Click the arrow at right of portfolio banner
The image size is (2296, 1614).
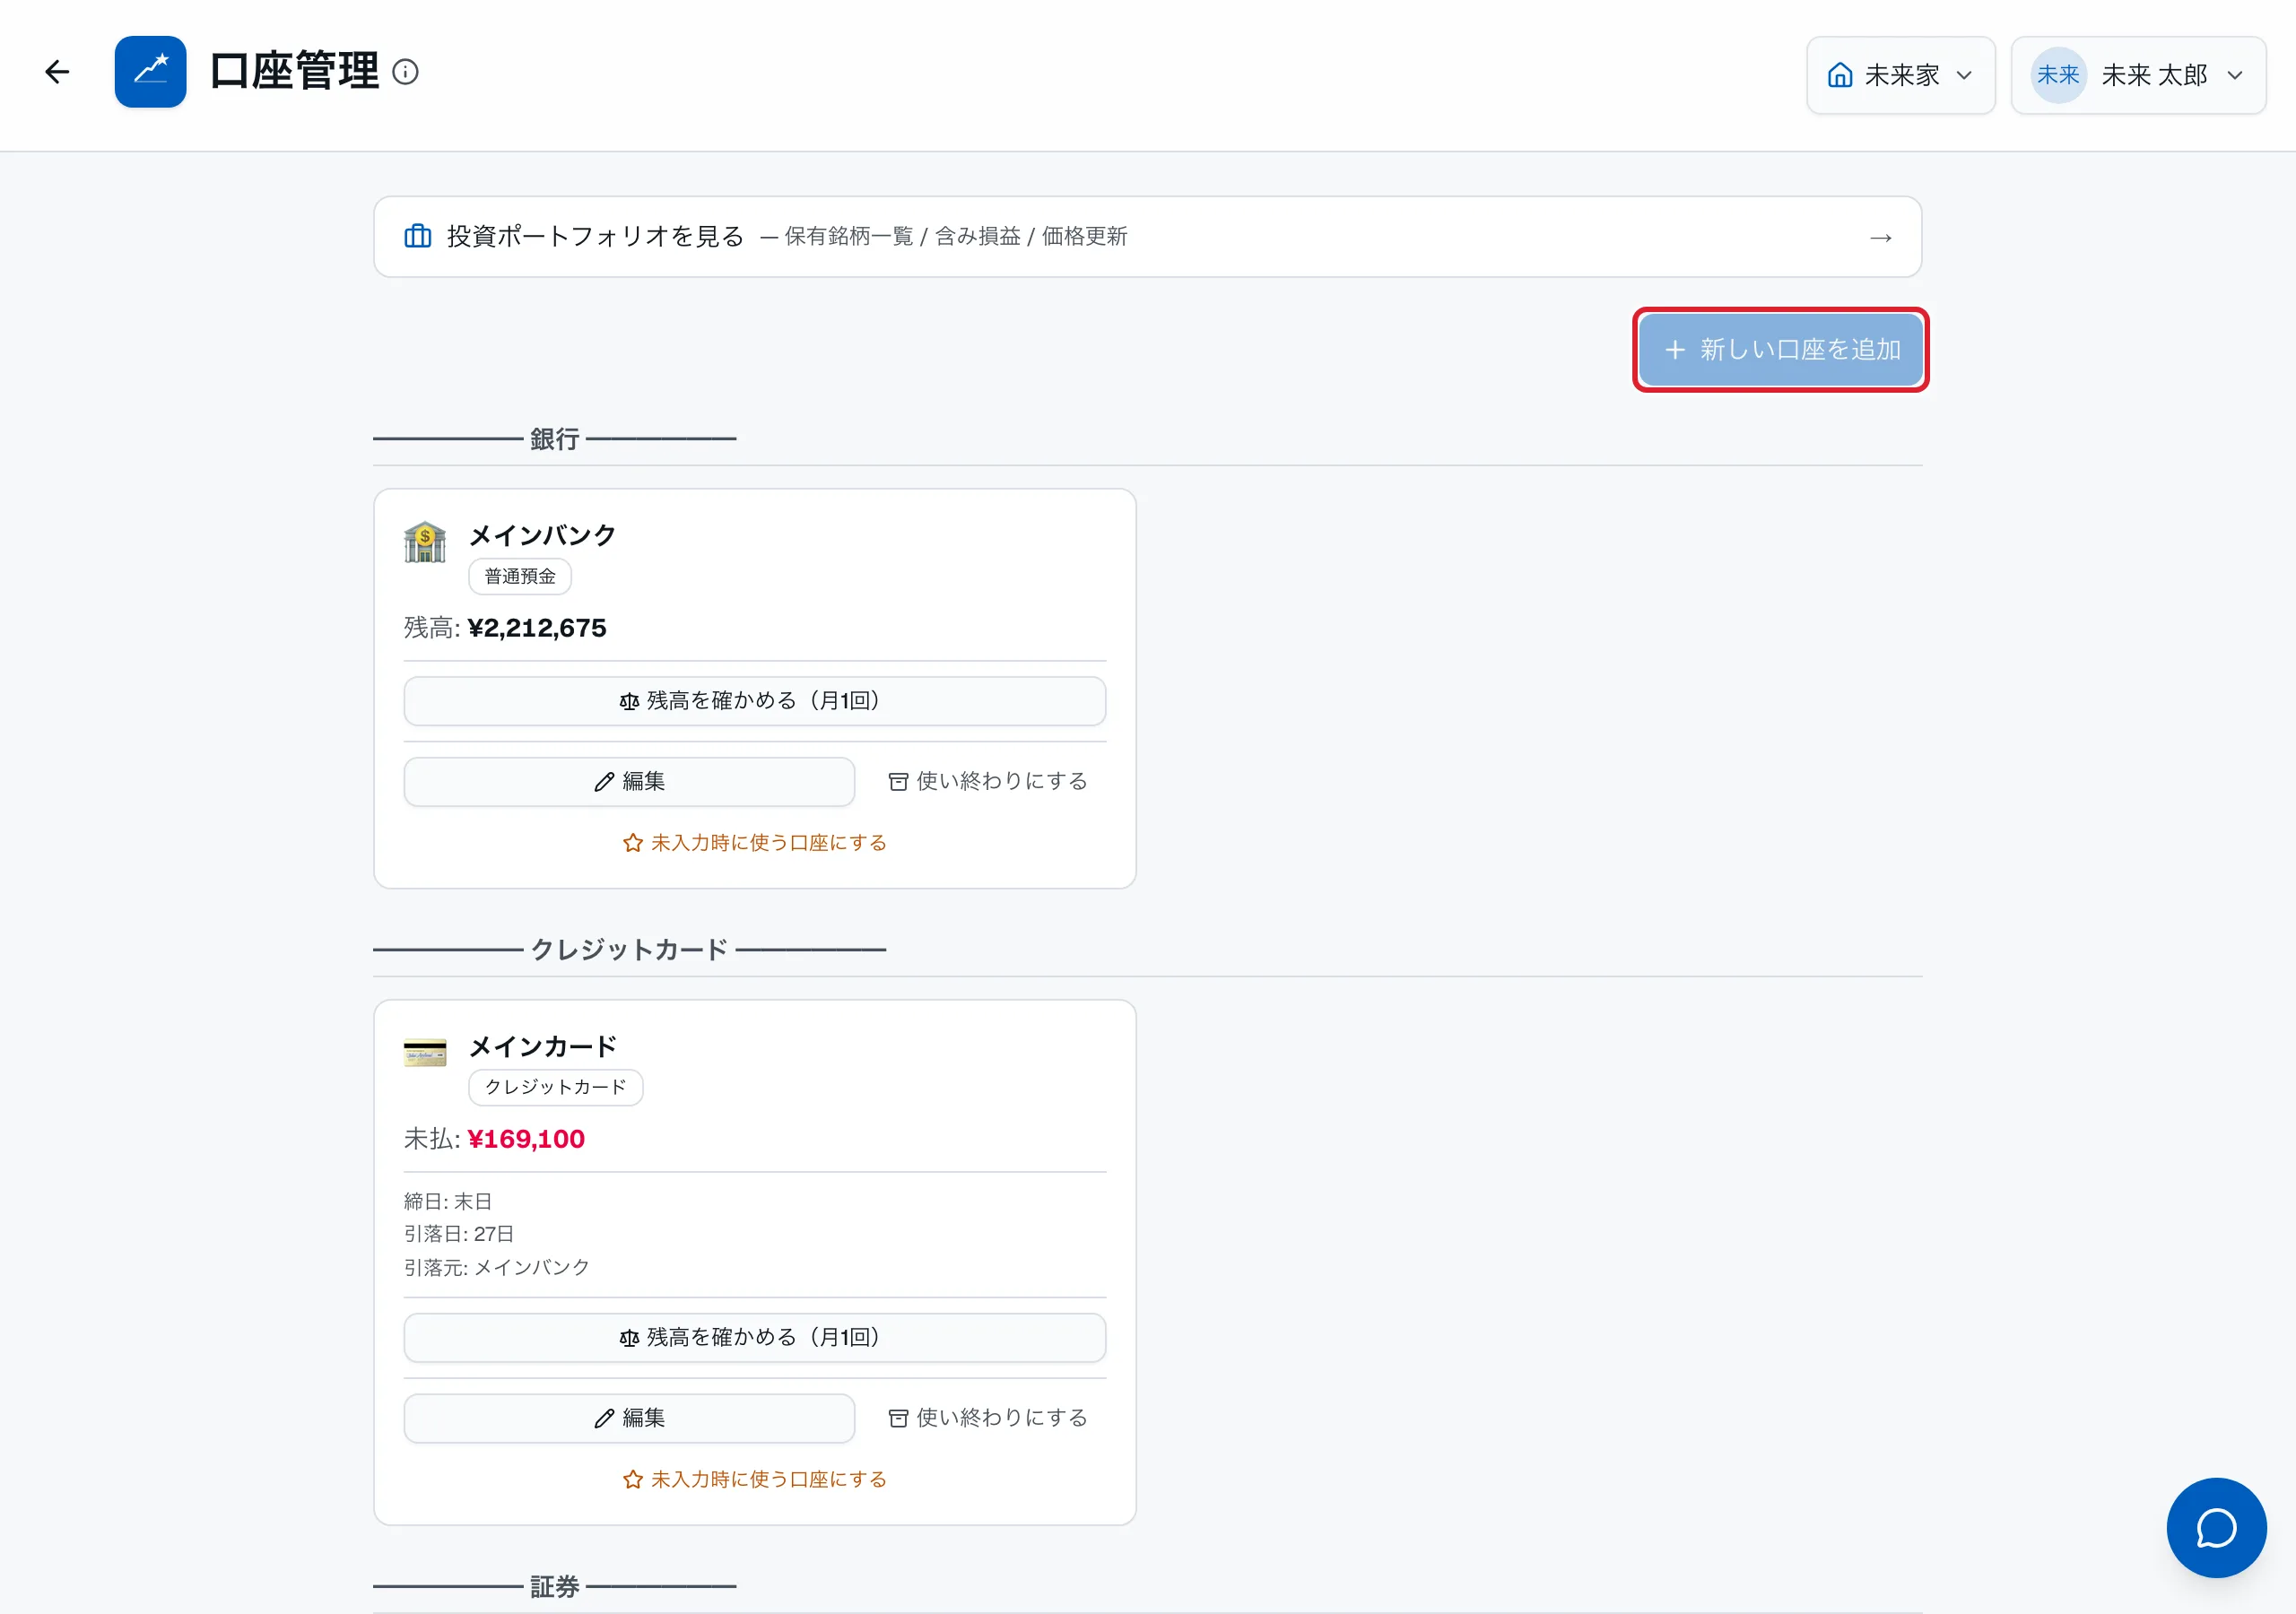coord(1881,237)
